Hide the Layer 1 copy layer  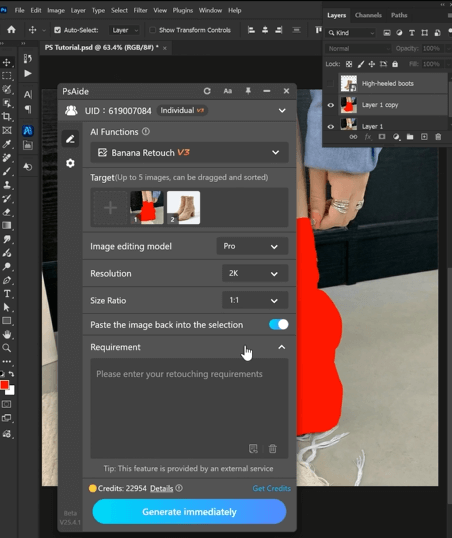(x=331, y=105)
